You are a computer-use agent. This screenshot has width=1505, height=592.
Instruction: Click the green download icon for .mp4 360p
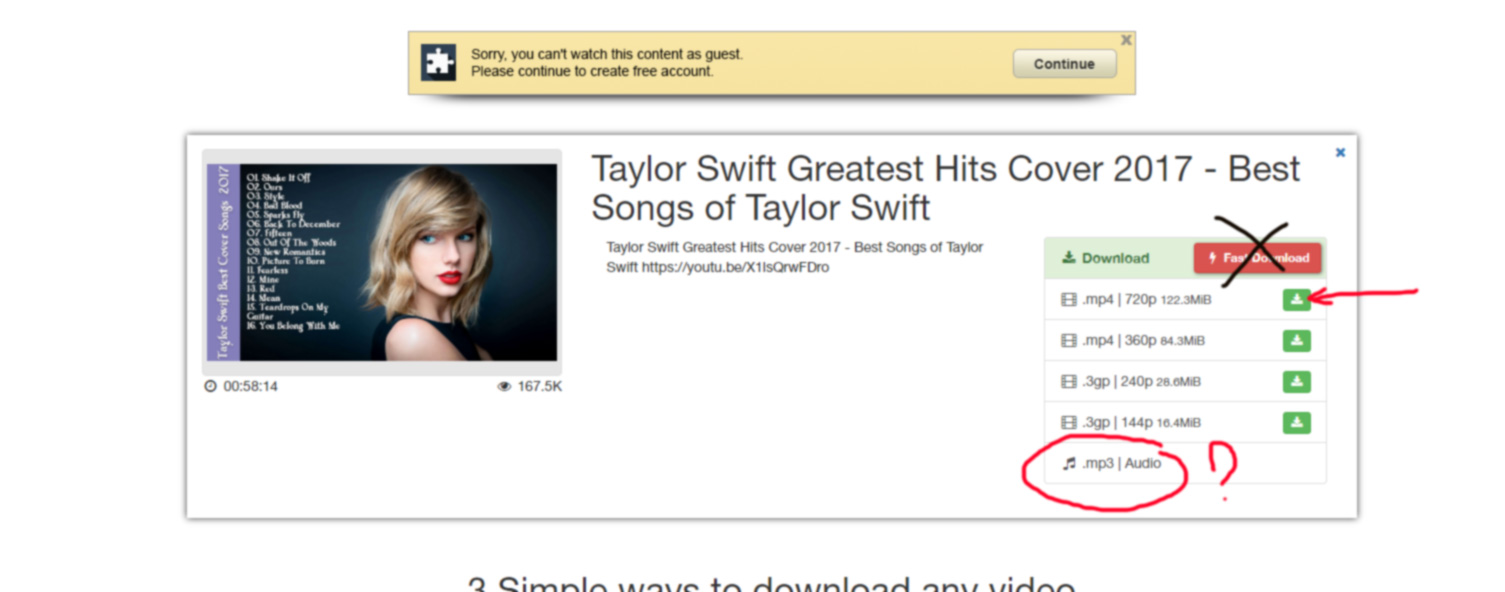(1296, 341)
